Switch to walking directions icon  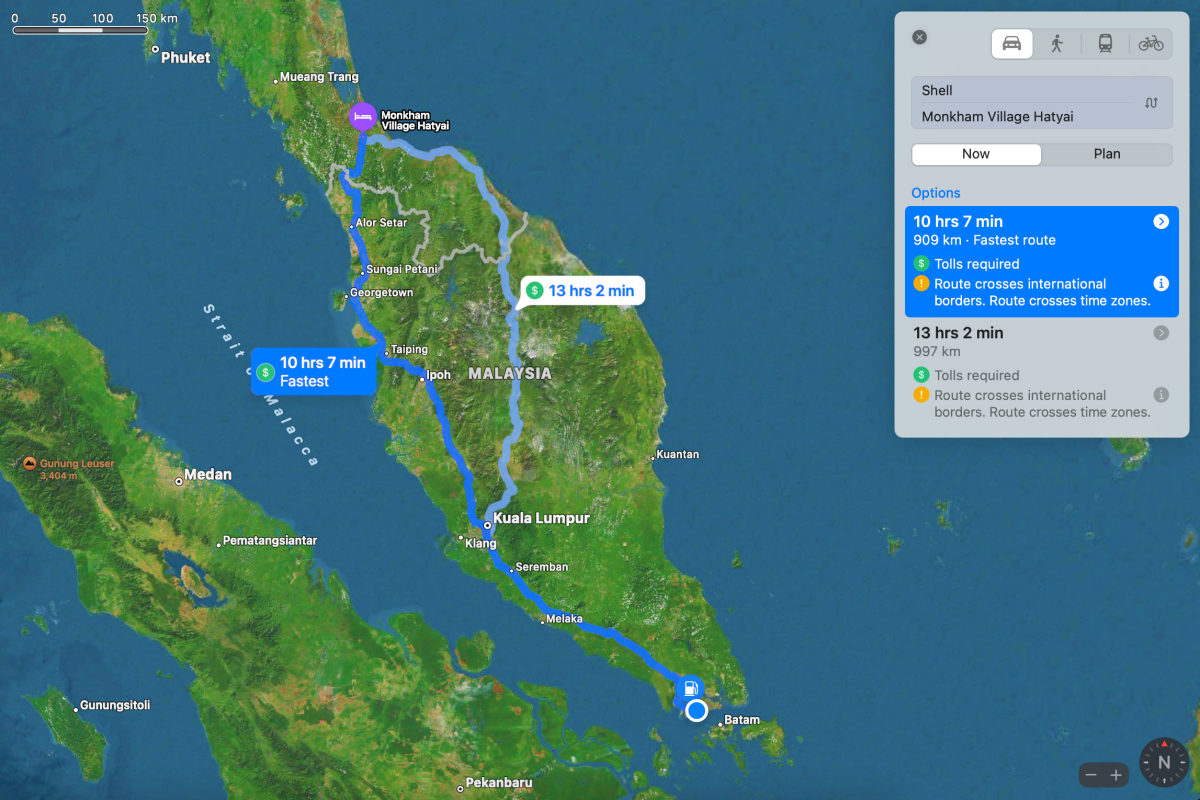1057,43
